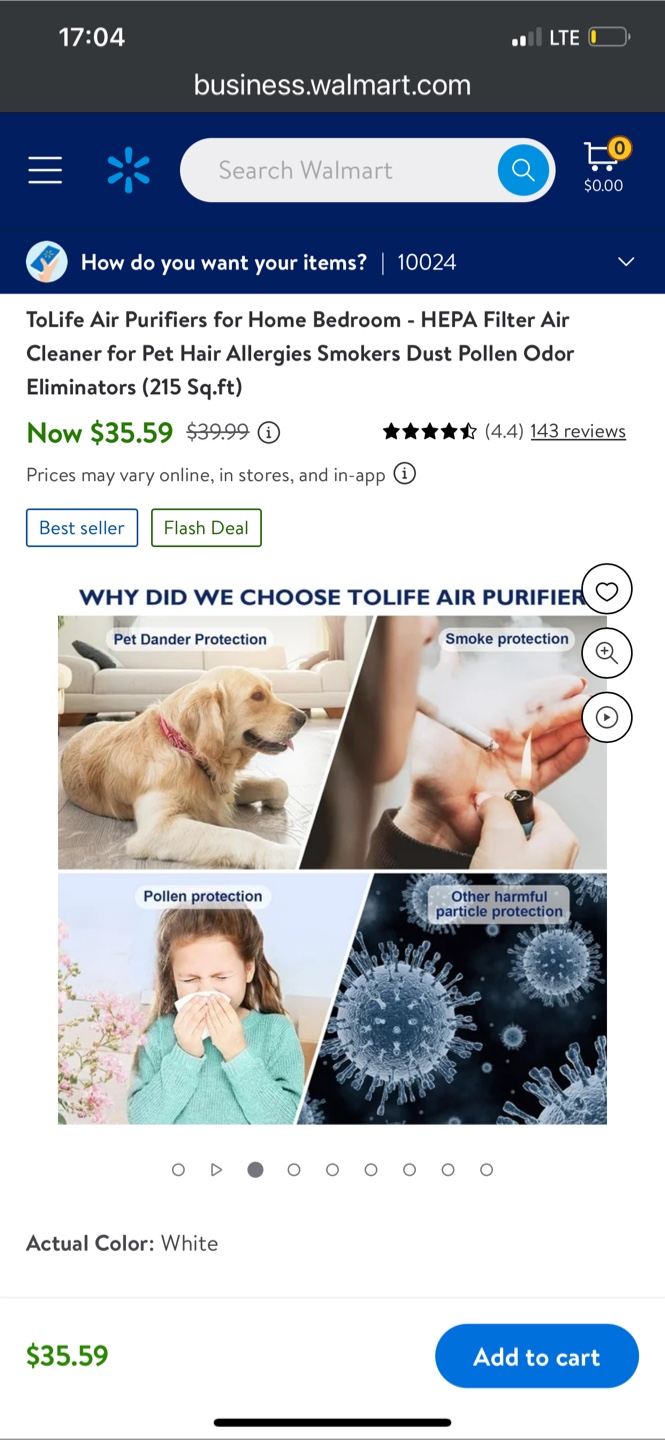Add to cart

coord(537,1356)
